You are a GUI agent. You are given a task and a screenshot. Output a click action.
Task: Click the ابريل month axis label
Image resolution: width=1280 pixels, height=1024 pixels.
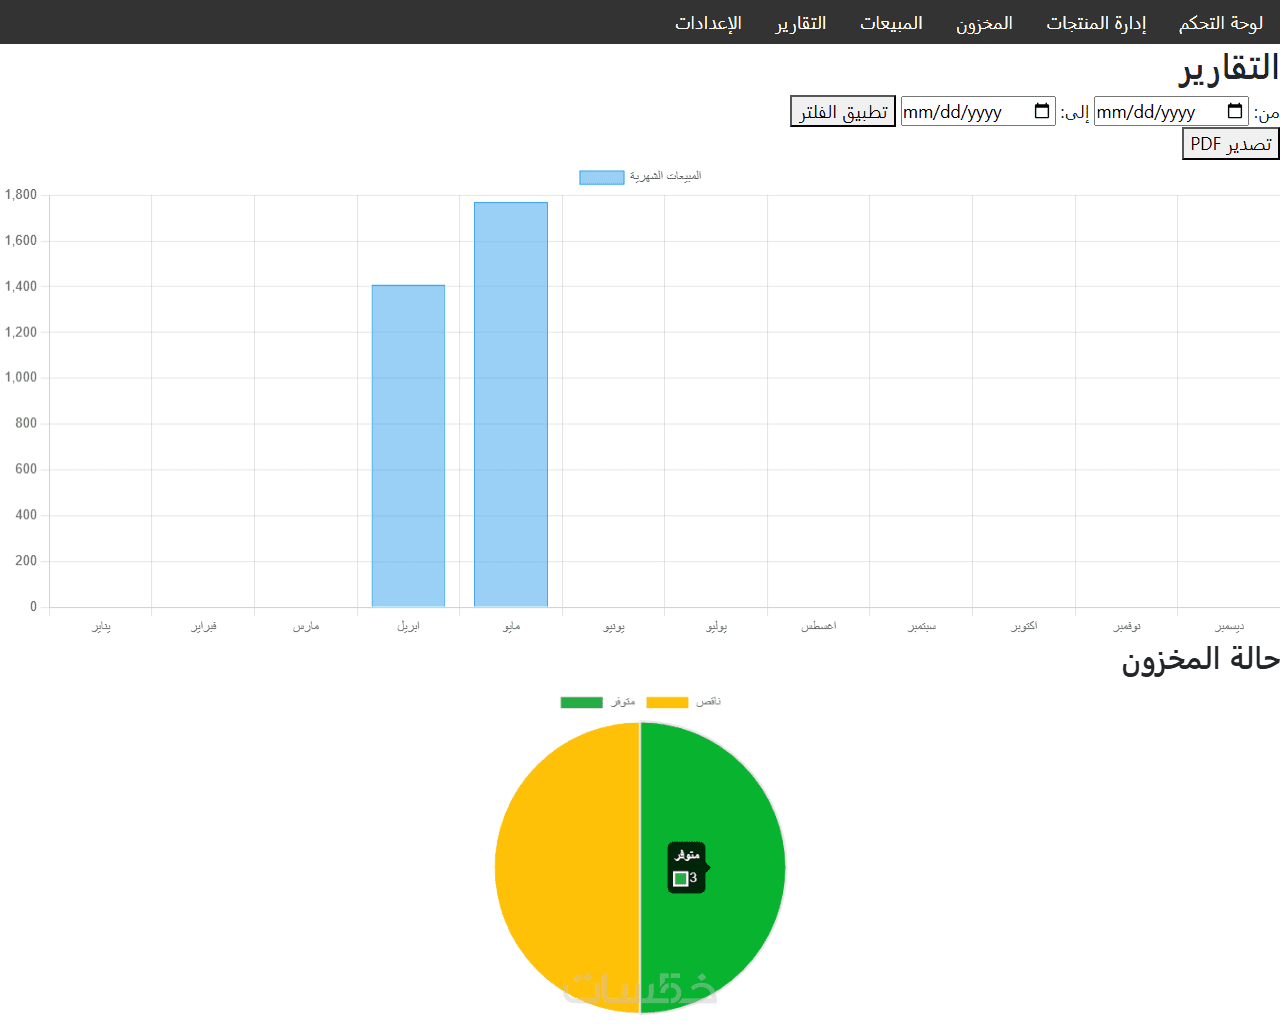(408, 626)
